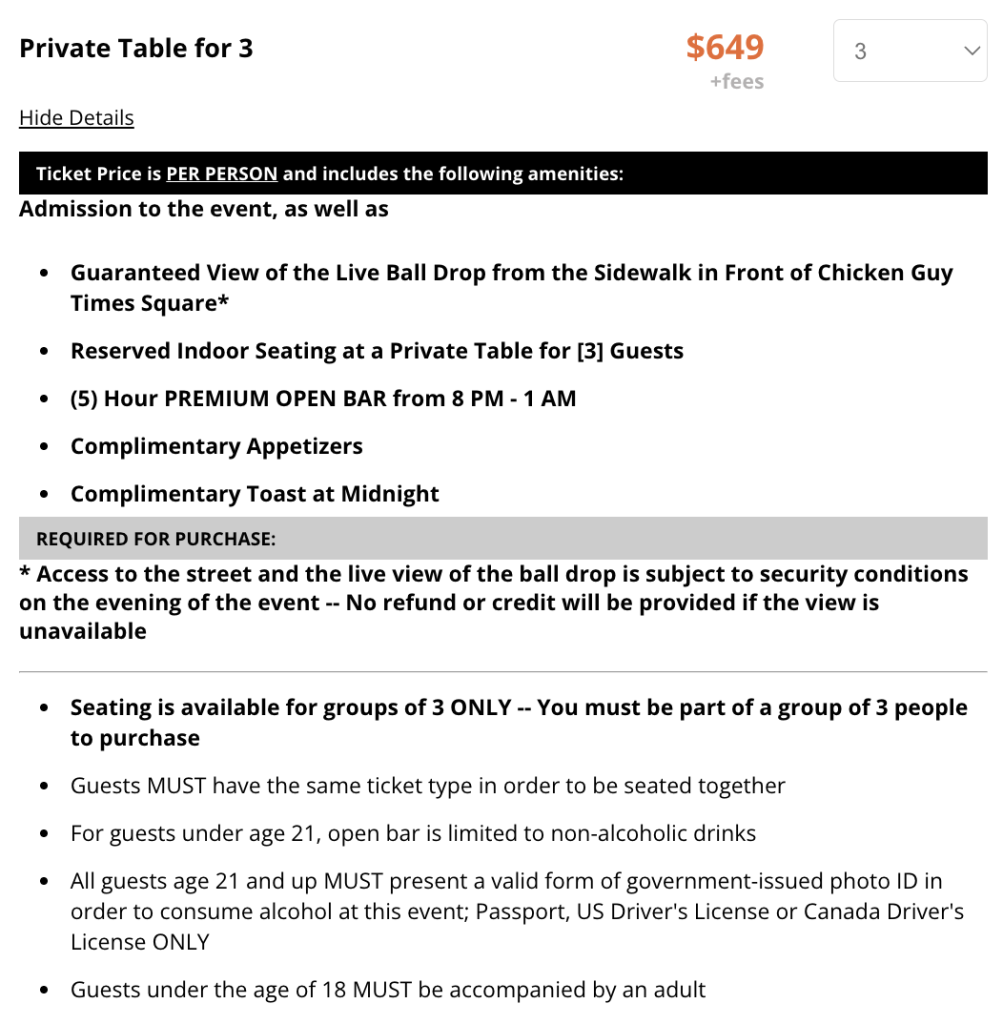This screenshot has width=1003, height=1024.
Task: Click the government-issued photo ID requirement text
Action: (517, 911)
